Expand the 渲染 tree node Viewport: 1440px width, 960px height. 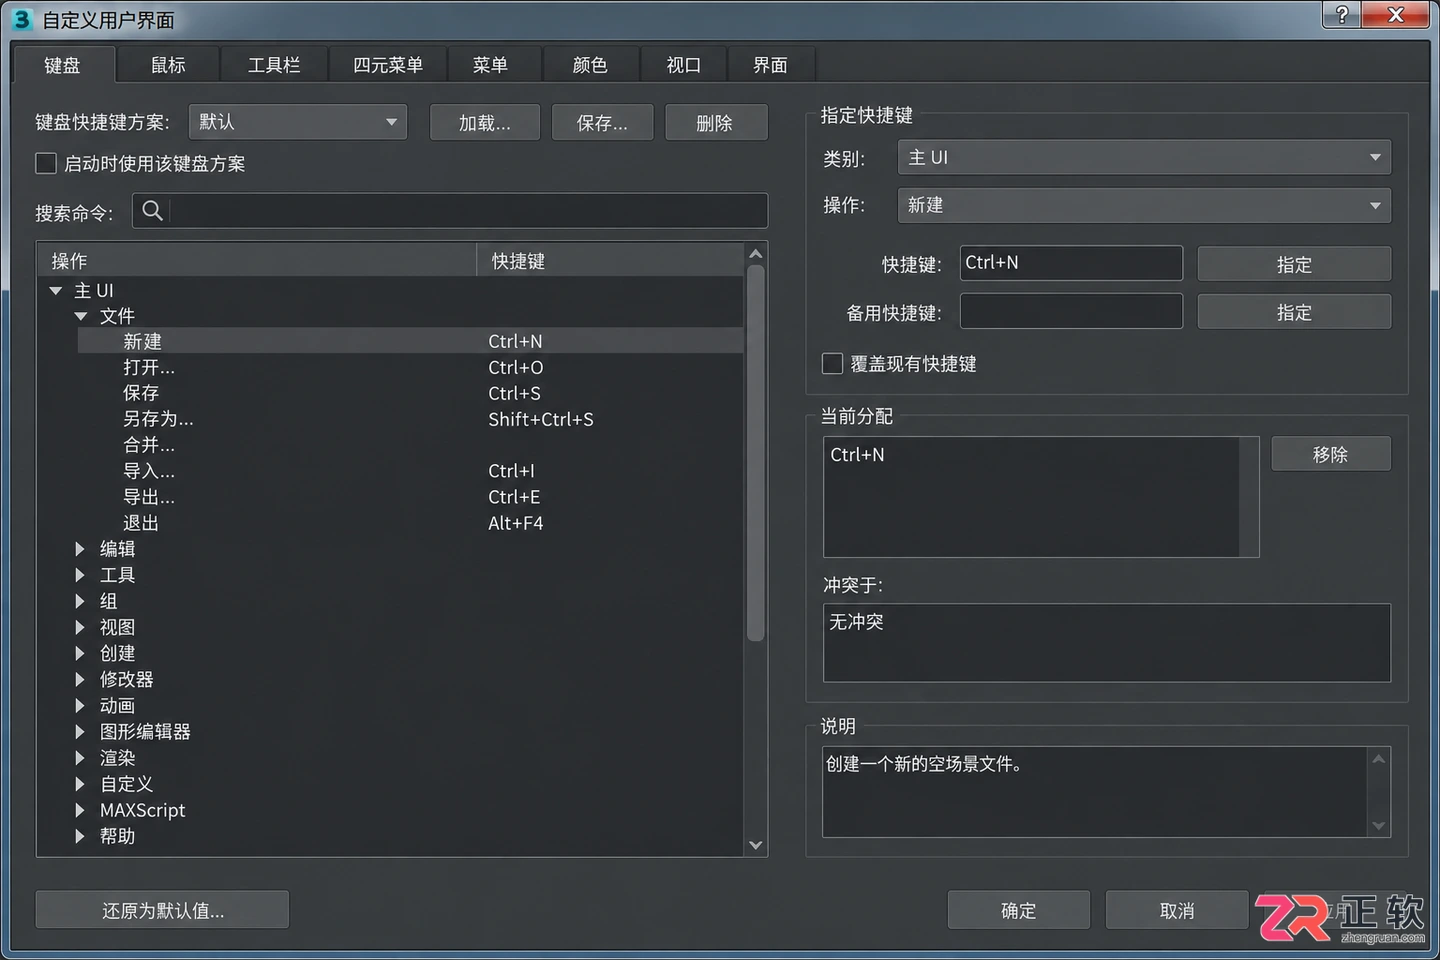(x=80, y=757)
